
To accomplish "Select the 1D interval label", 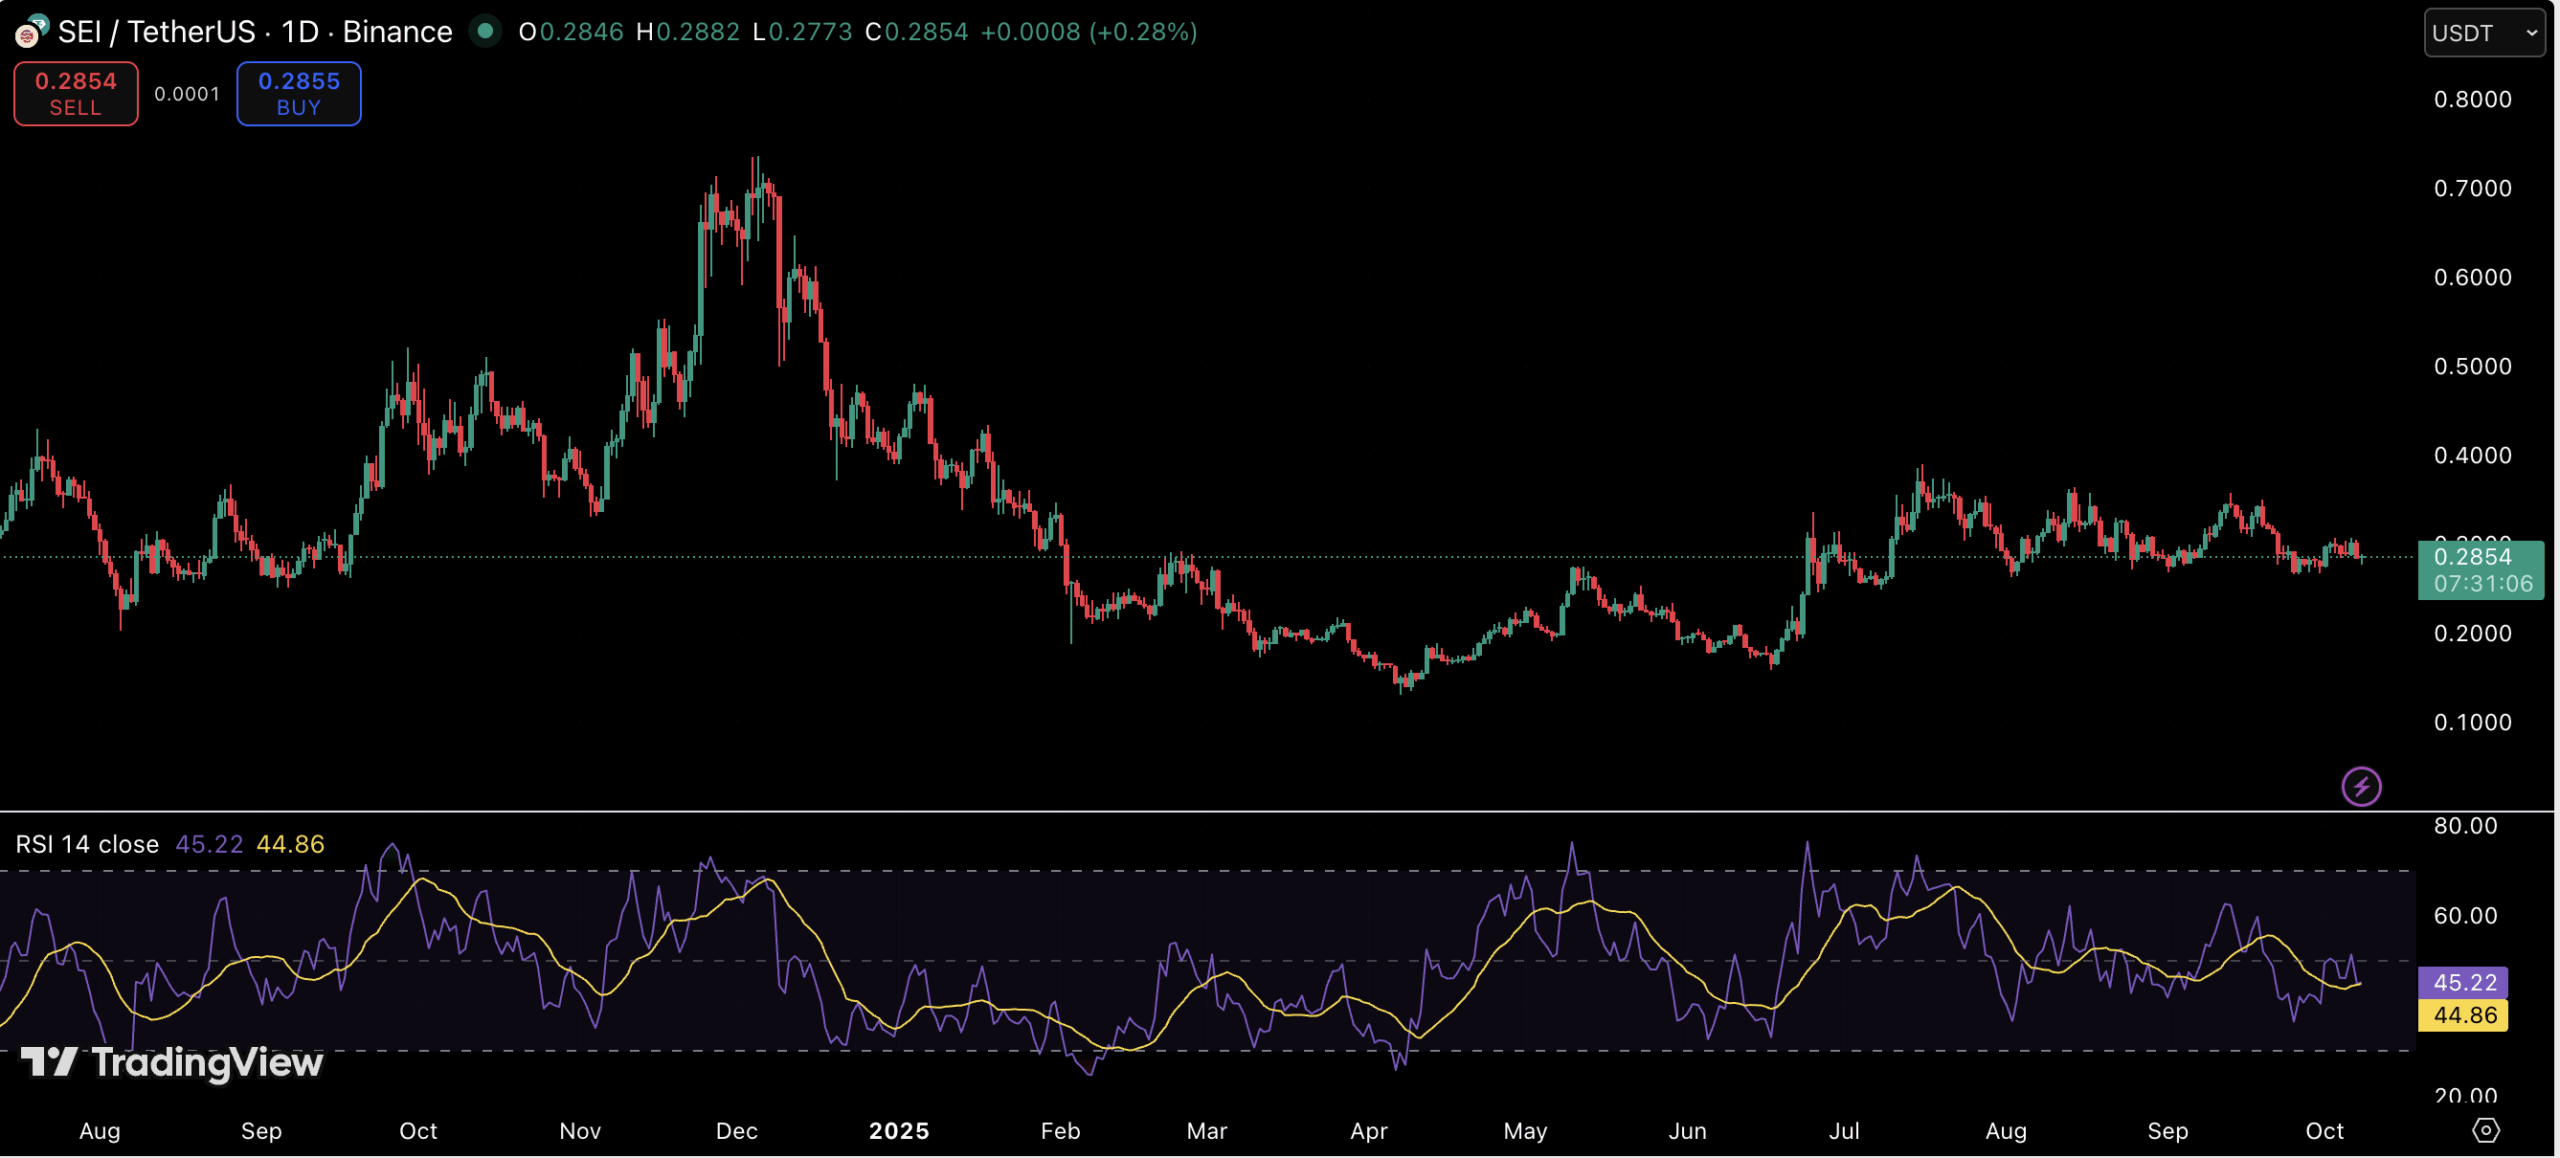I will [x=300, y=32].
